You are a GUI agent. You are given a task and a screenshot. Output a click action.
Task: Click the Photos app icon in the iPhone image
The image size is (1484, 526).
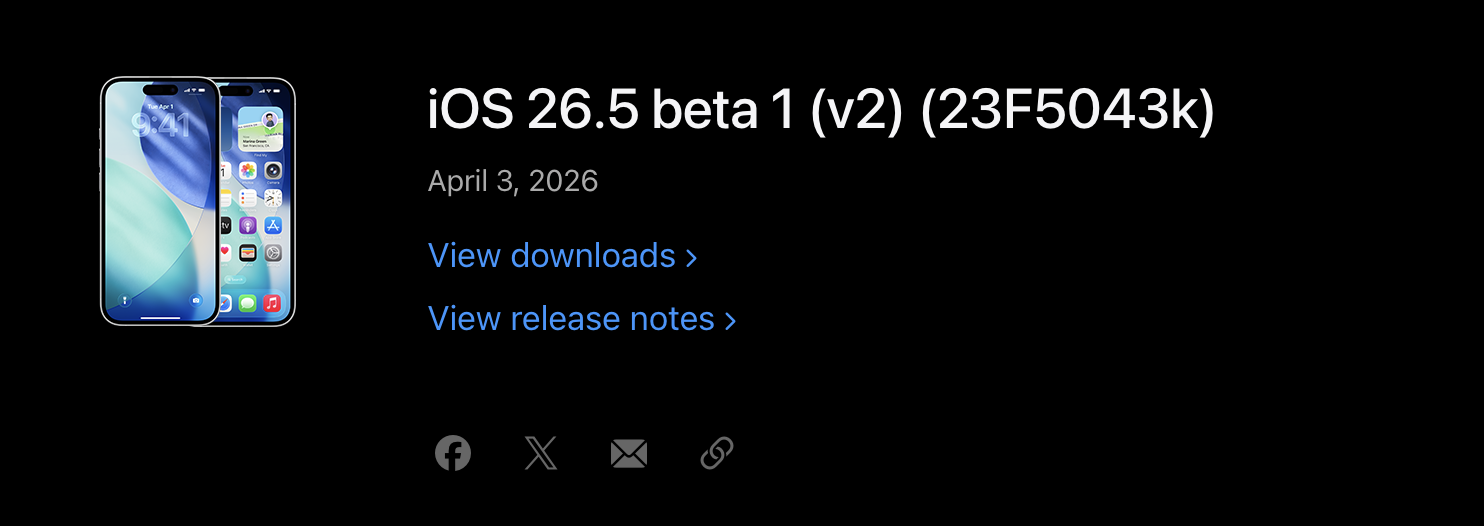pos(248,171)
